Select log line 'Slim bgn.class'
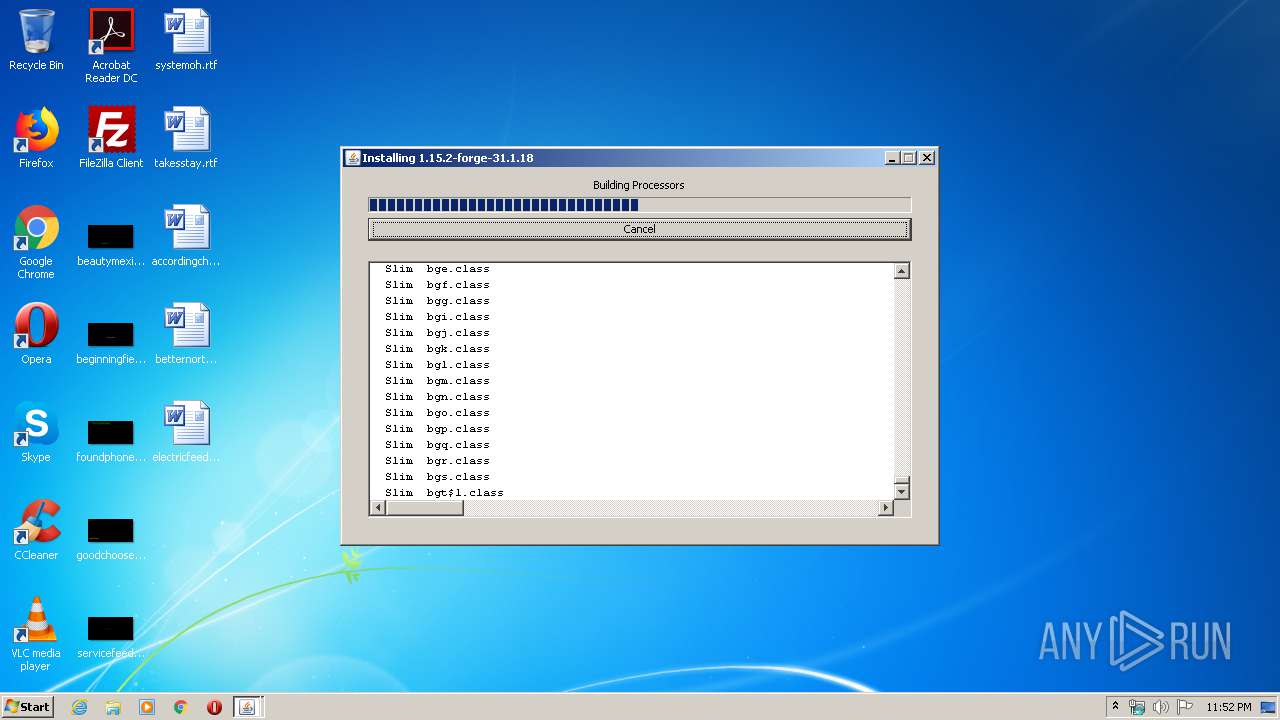Screen dimensions: 1280x720 pos(437,397)
